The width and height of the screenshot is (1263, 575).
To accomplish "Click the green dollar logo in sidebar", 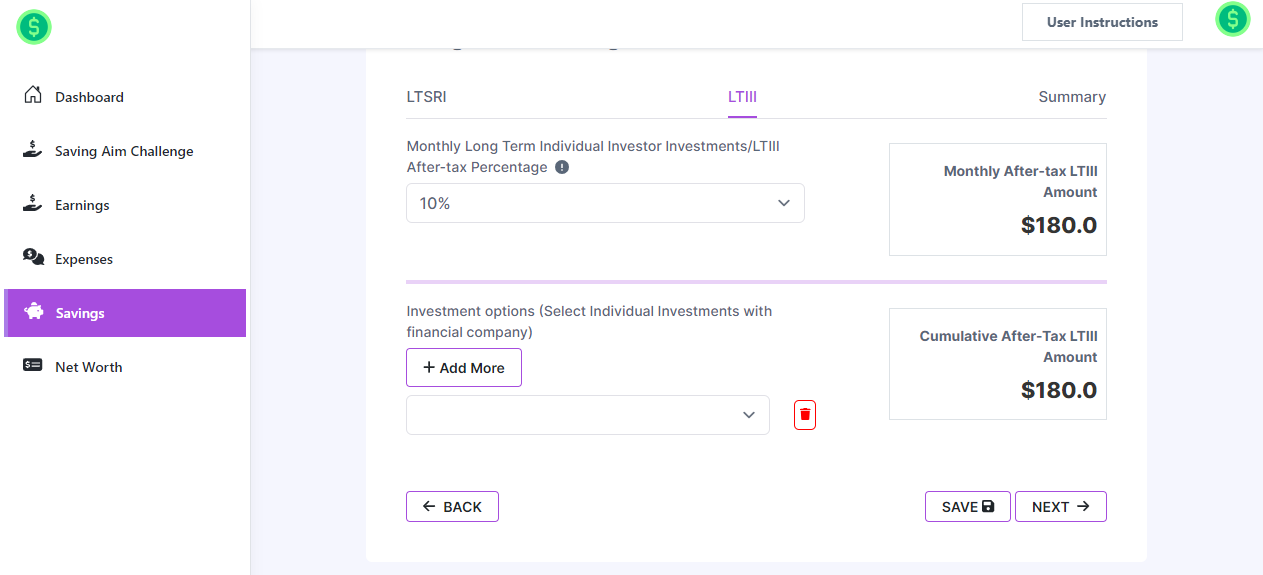I will pyautogui.click(x=34, y=28).
